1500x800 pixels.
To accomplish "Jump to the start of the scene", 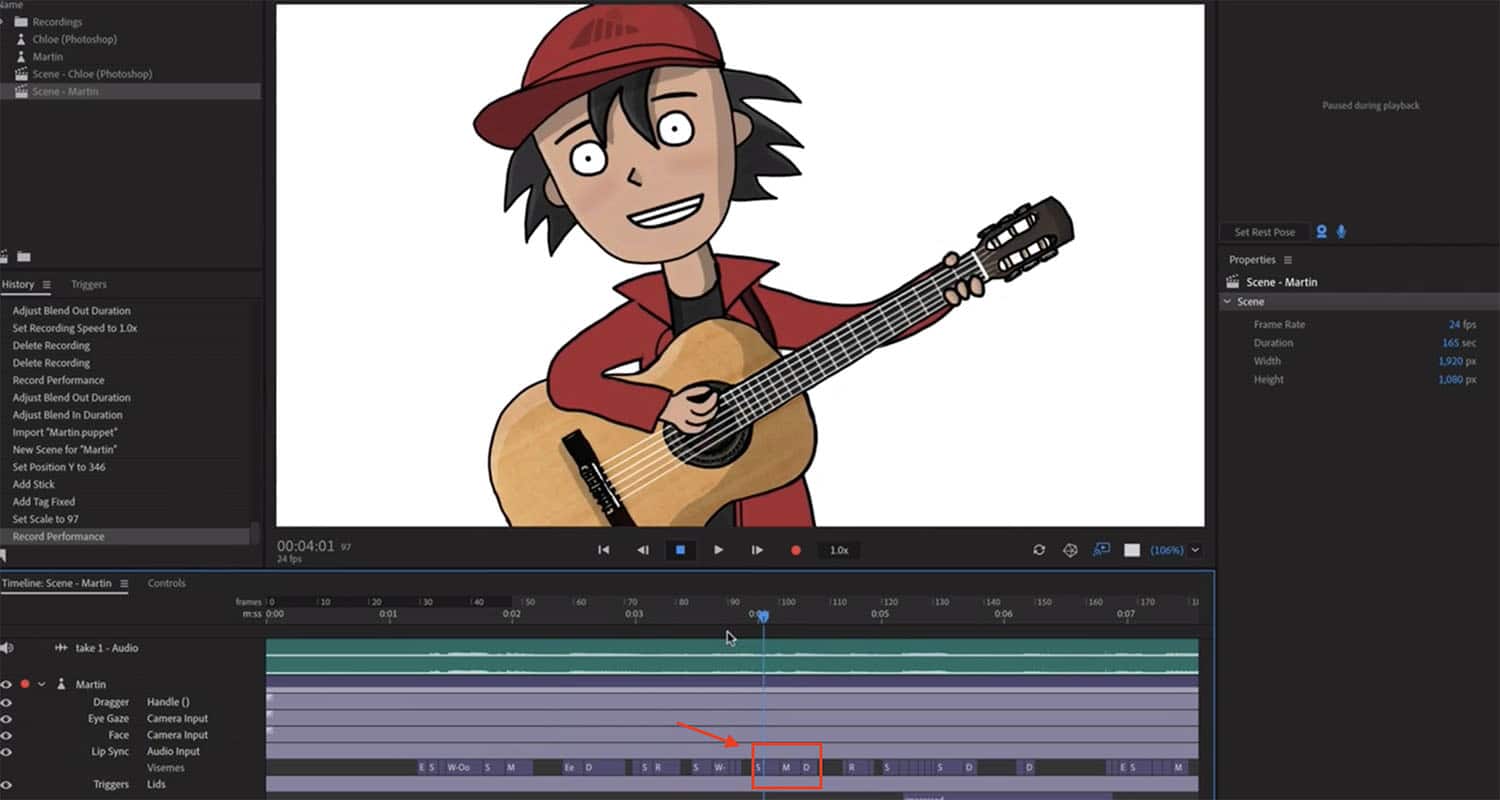I will [x=603, y=550].
